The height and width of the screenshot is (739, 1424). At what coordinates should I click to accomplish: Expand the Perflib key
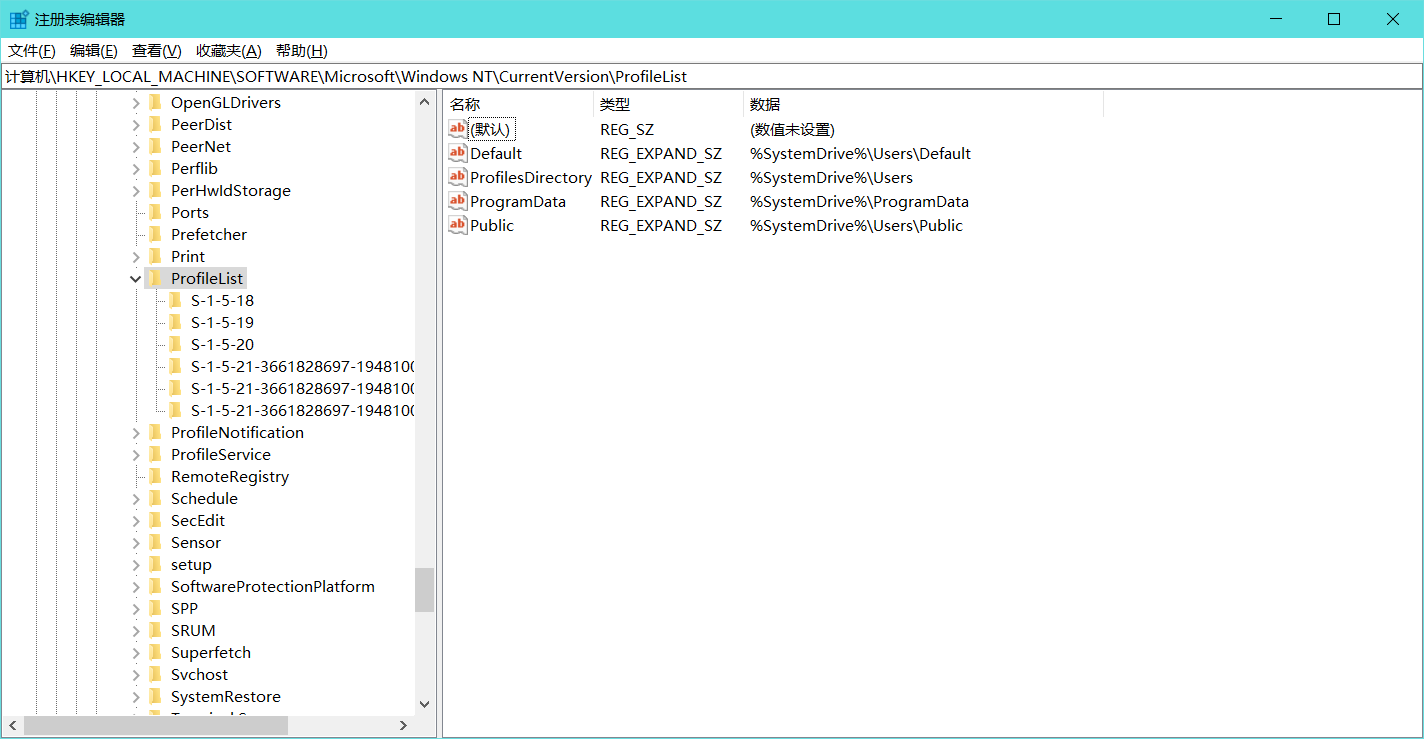[136, 168]
